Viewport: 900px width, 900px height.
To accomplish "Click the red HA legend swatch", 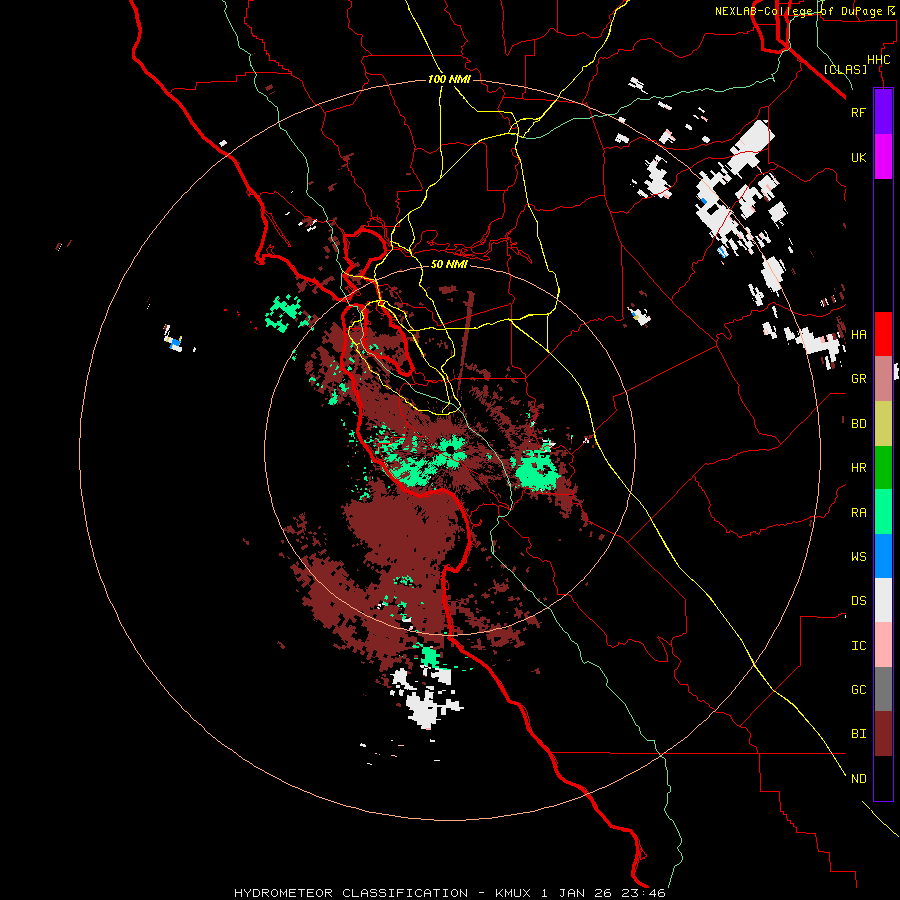I will point(883,334).
